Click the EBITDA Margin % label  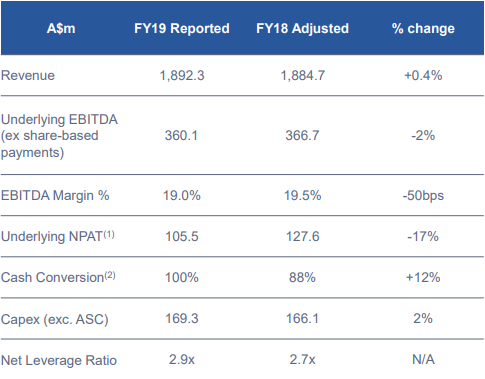(x=55, y=195)
